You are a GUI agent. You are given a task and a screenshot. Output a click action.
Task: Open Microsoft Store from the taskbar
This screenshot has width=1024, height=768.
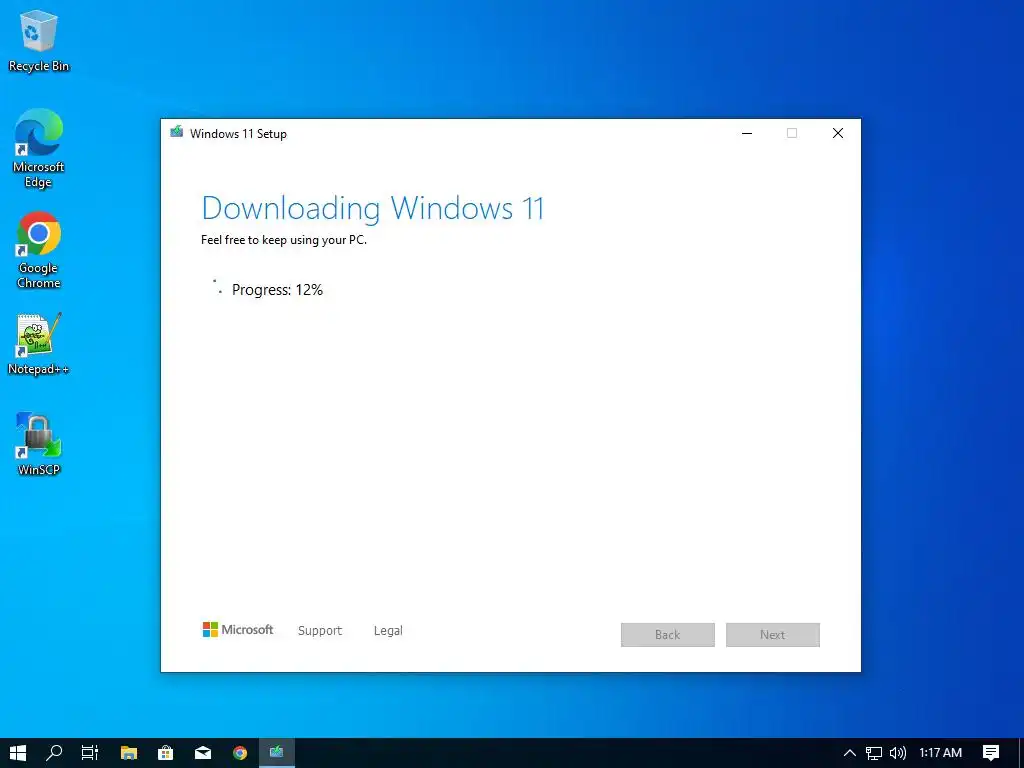coord(166,753)
